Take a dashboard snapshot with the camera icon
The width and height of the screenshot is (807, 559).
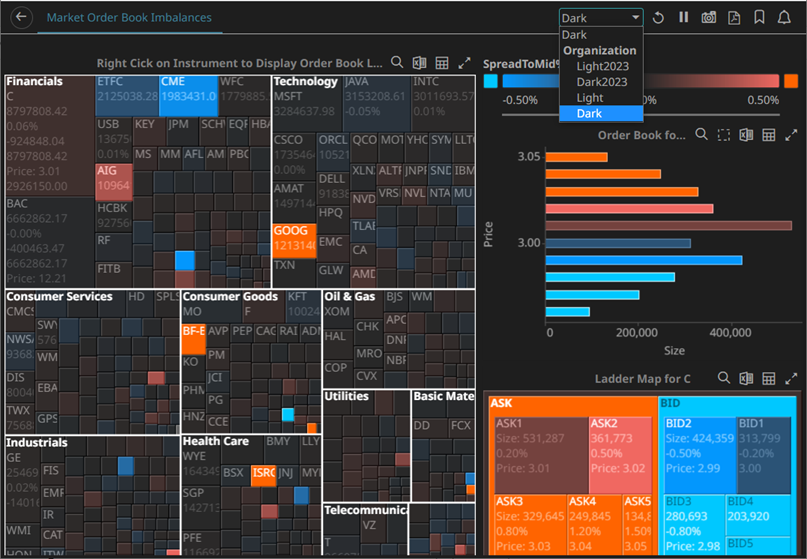point(709,18)
